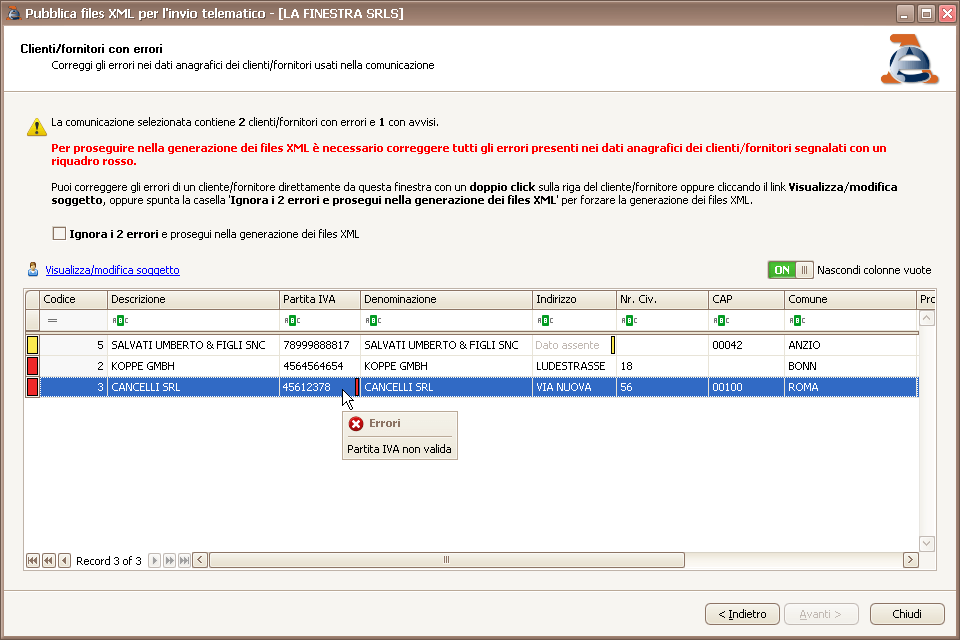Viewport: 960px width, 640px height.
Task: Click red error marker on CANCELLI row
Action: (x=32, y=387)
